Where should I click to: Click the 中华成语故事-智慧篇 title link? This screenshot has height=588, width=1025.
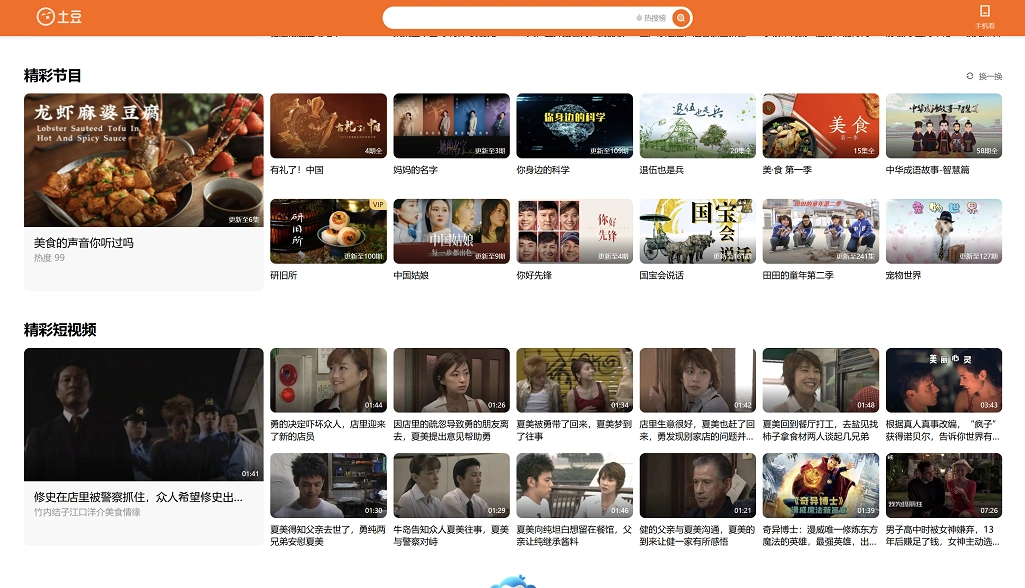(x=927, y=170)
